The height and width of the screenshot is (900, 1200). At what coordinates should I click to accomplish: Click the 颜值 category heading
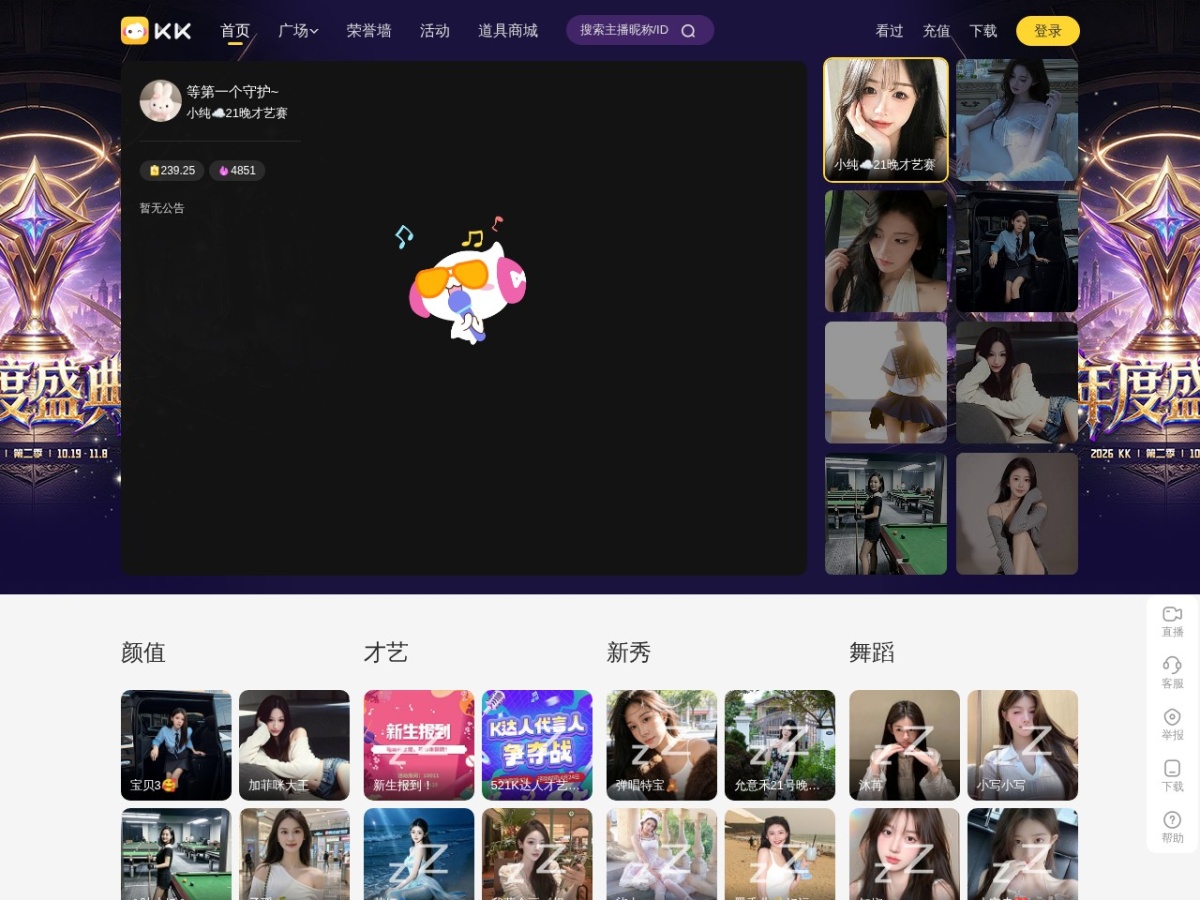pos(143,653)
